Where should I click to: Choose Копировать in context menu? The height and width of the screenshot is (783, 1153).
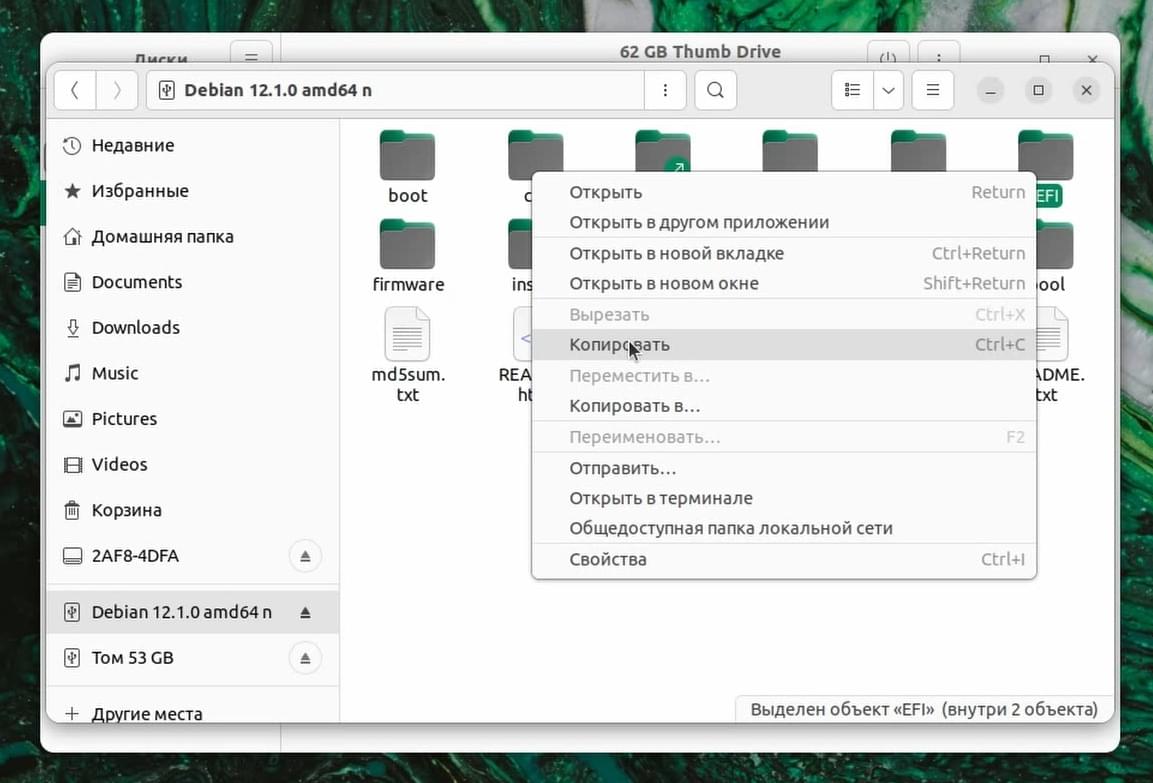(784, 344)
